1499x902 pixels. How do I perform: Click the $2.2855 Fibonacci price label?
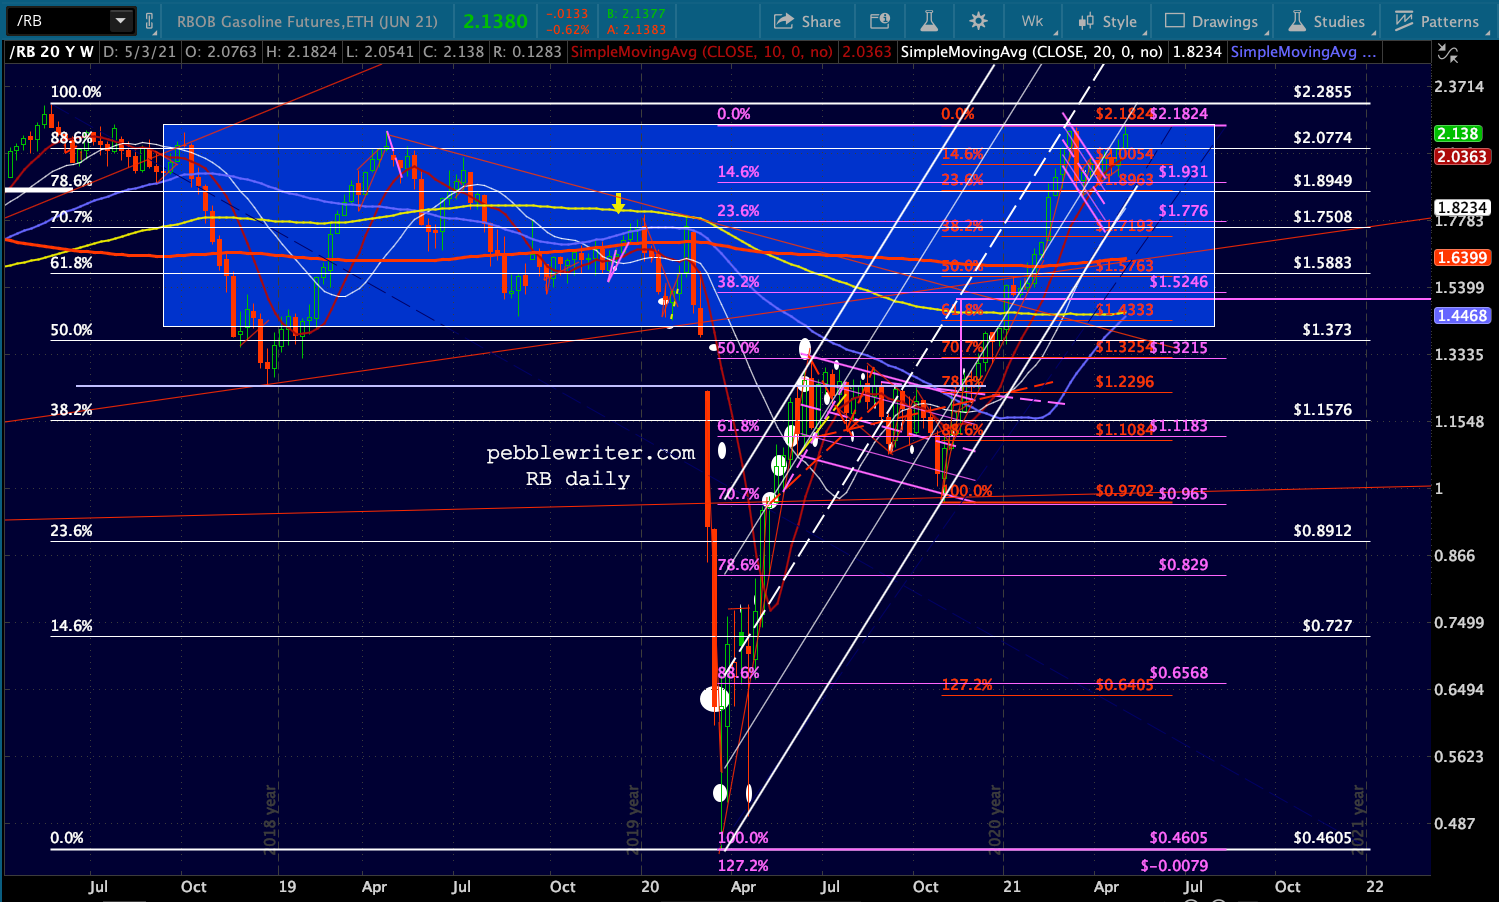click(x=1322, y=92)
